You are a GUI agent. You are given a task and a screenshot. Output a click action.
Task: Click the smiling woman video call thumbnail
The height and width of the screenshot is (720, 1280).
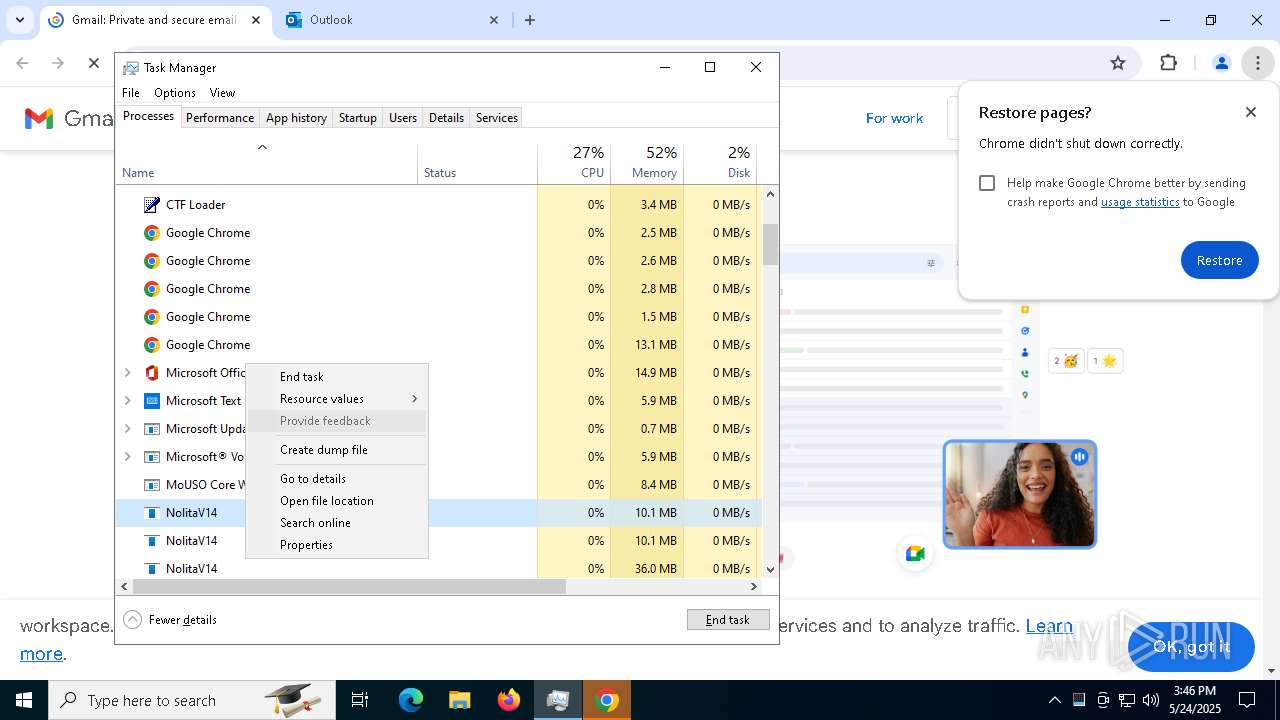1020,495
